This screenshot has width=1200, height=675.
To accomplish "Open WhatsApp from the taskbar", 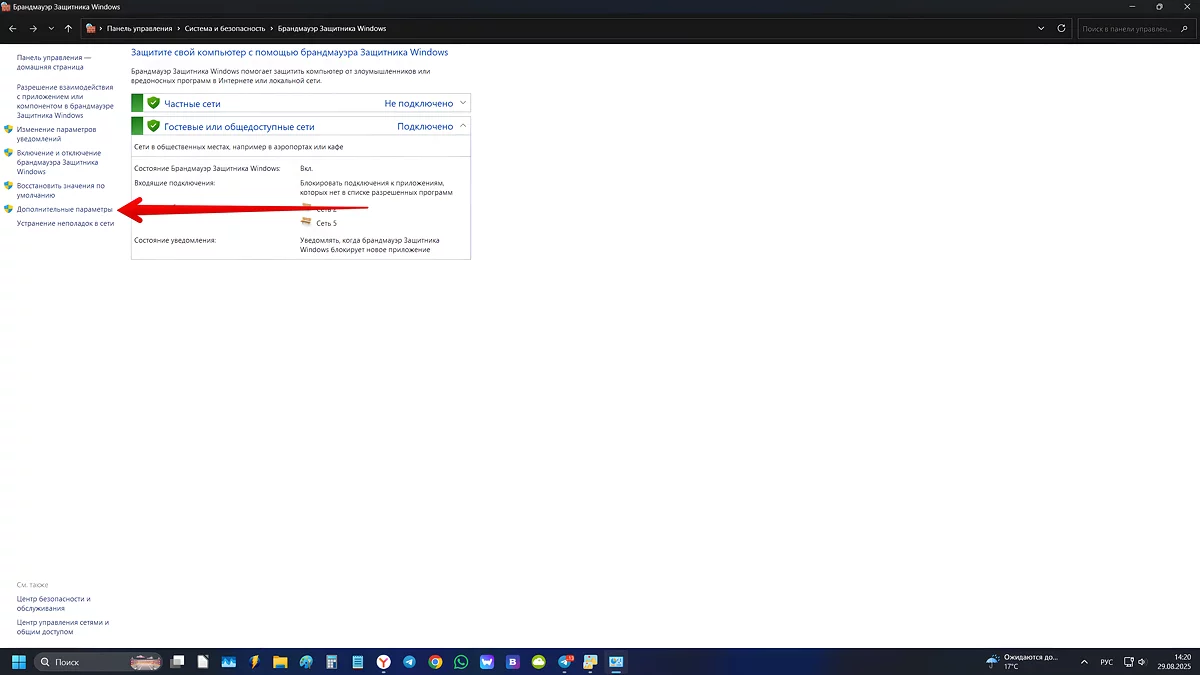I will [x=461, y=662].
